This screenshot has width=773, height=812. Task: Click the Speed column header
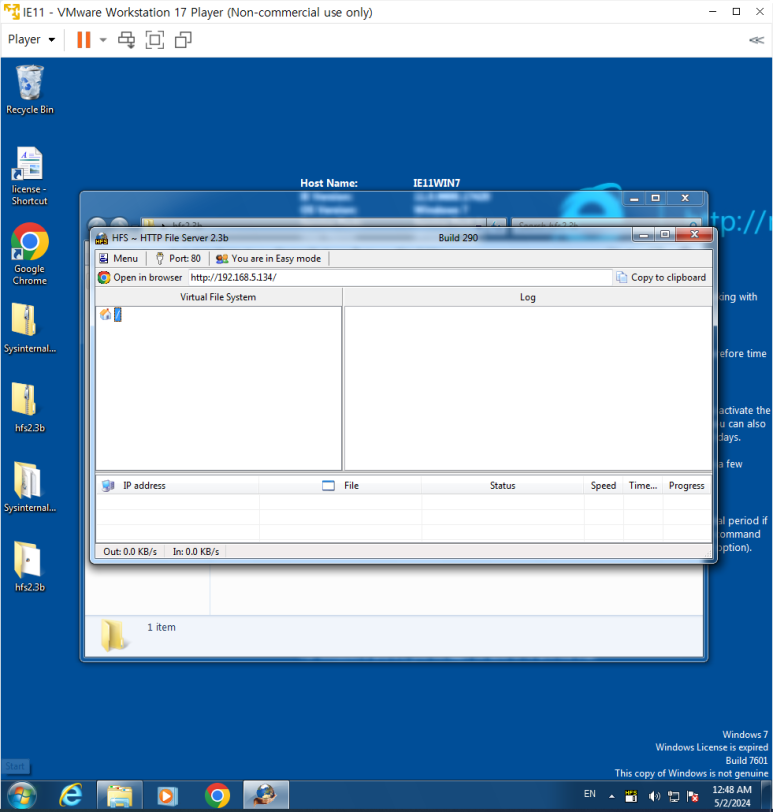pyautogui.click(x=603, y=486)
